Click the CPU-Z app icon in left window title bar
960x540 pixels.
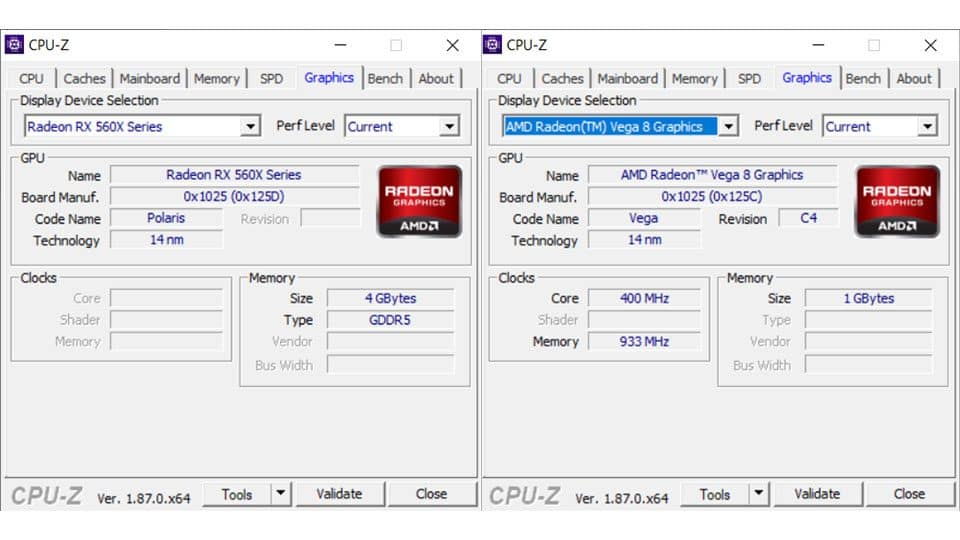click(x=14, y=45)
